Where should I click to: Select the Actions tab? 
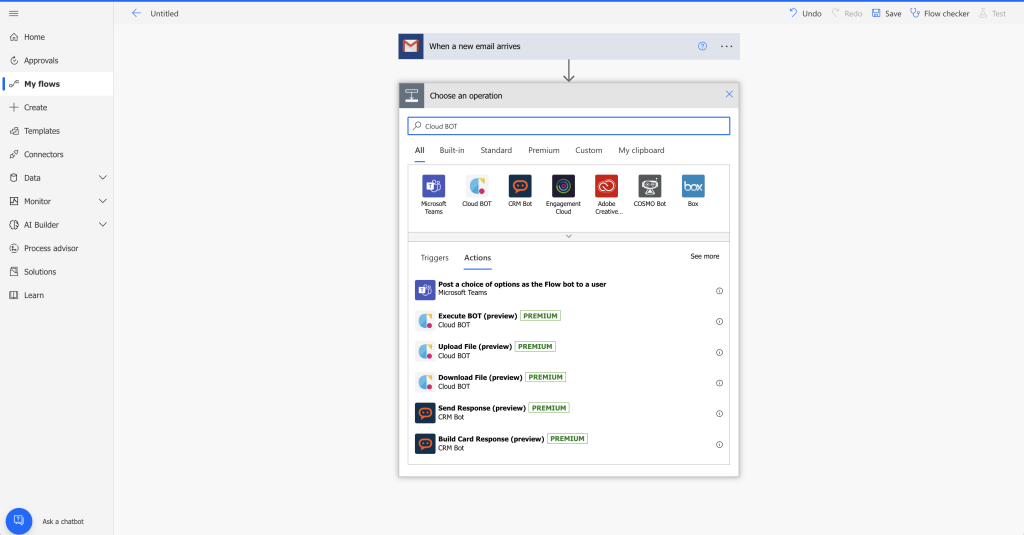pos(477,258)
